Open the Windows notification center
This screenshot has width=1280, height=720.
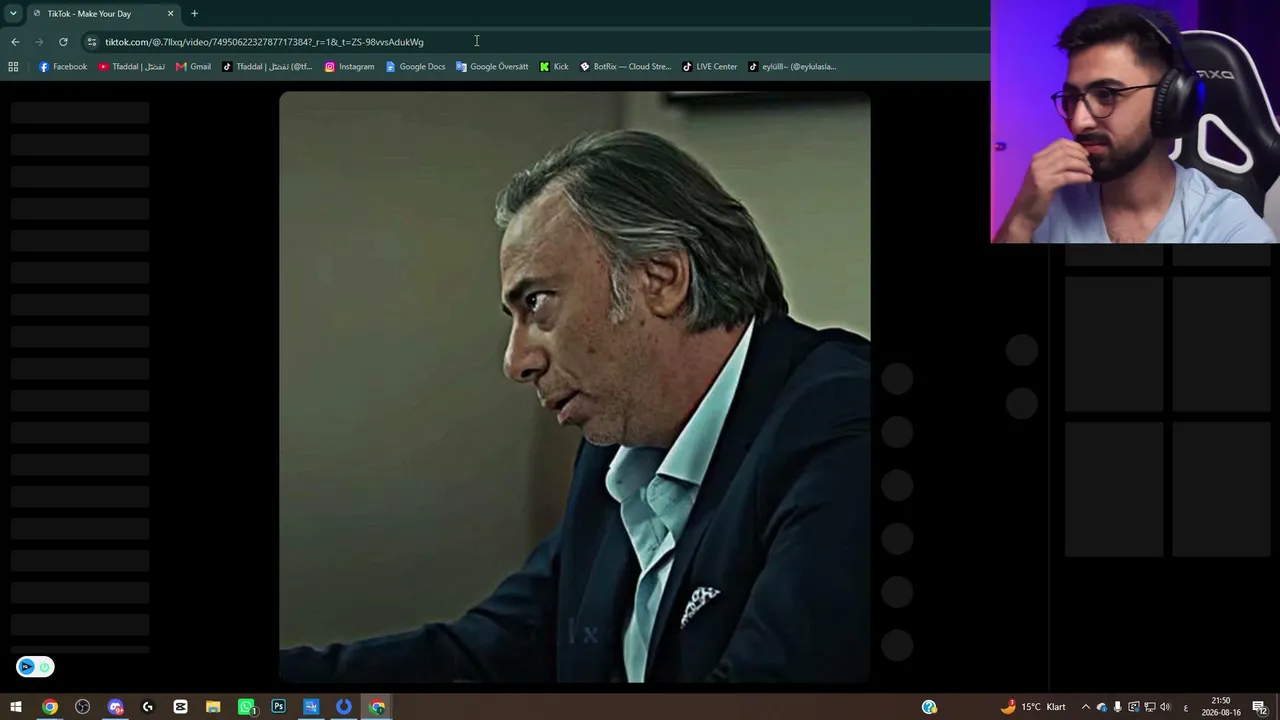click(1260, 707)
